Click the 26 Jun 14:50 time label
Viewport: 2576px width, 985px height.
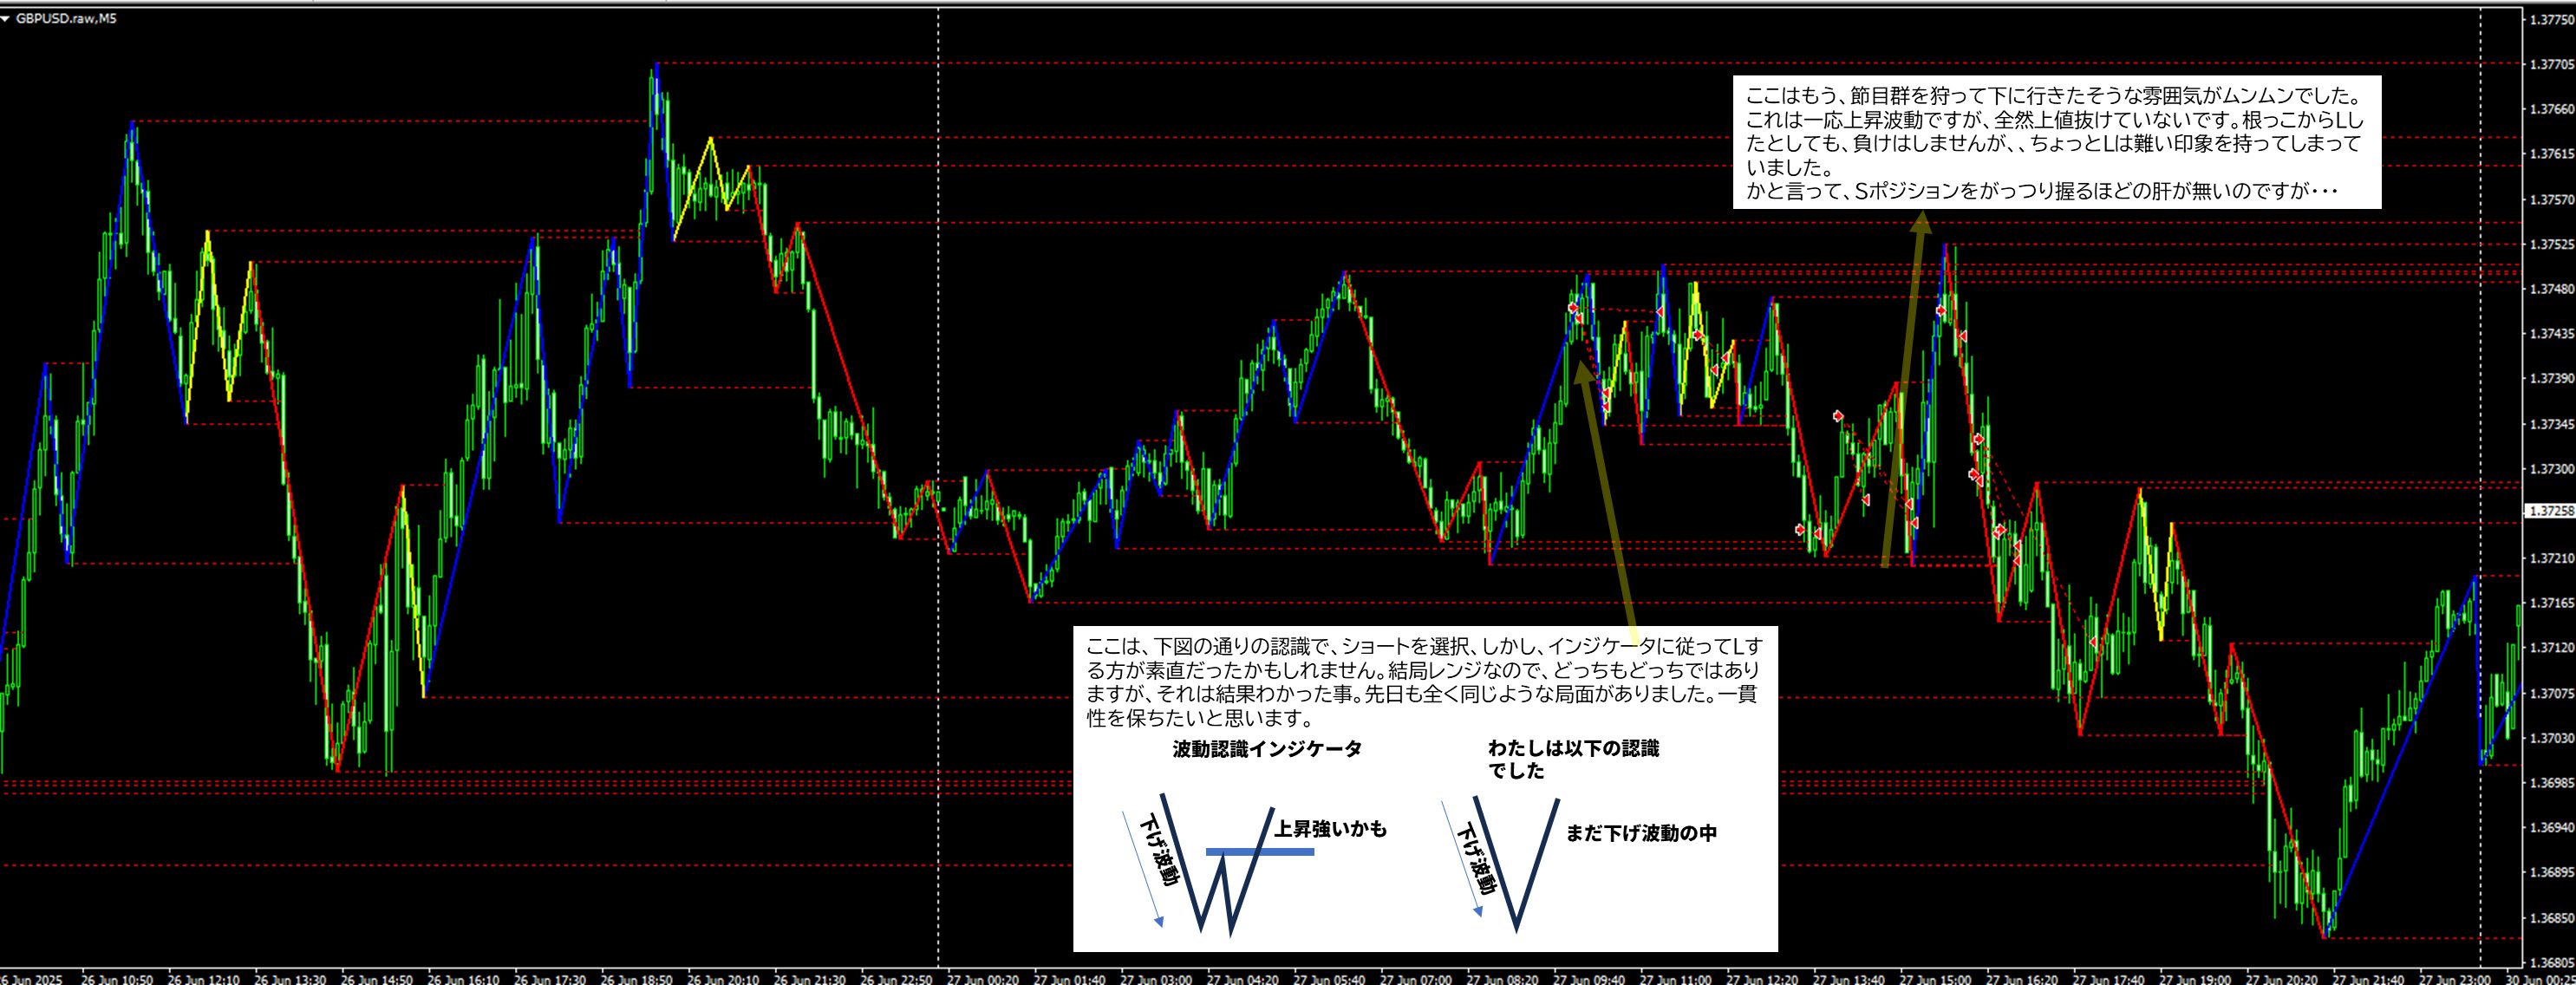coord(377,979)
